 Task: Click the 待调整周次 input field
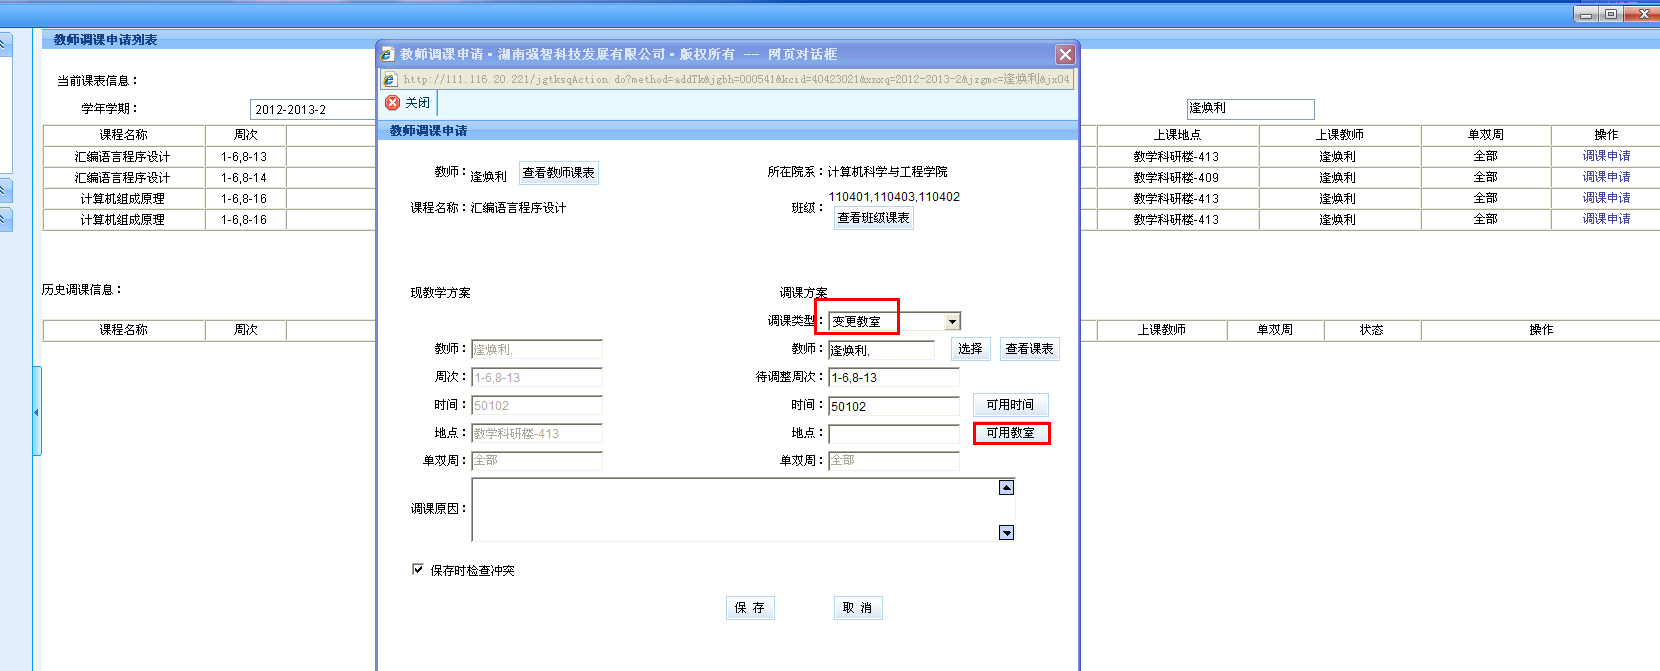click(x=893, y=378)
